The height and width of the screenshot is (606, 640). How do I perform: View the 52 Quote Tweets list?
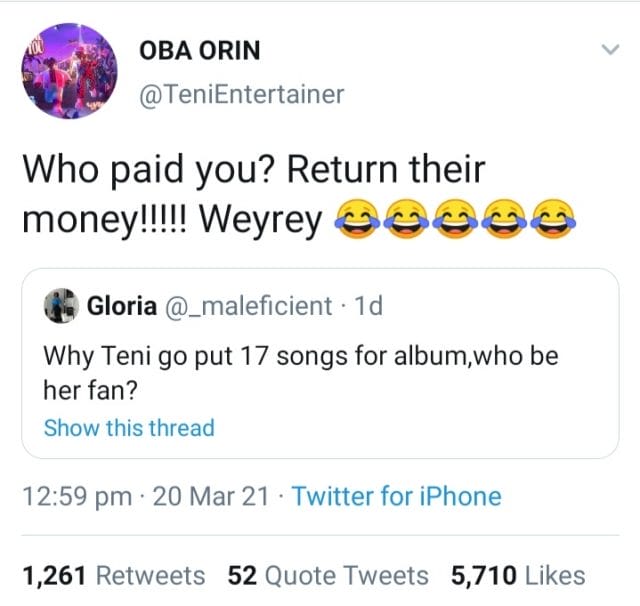[328, 575]
